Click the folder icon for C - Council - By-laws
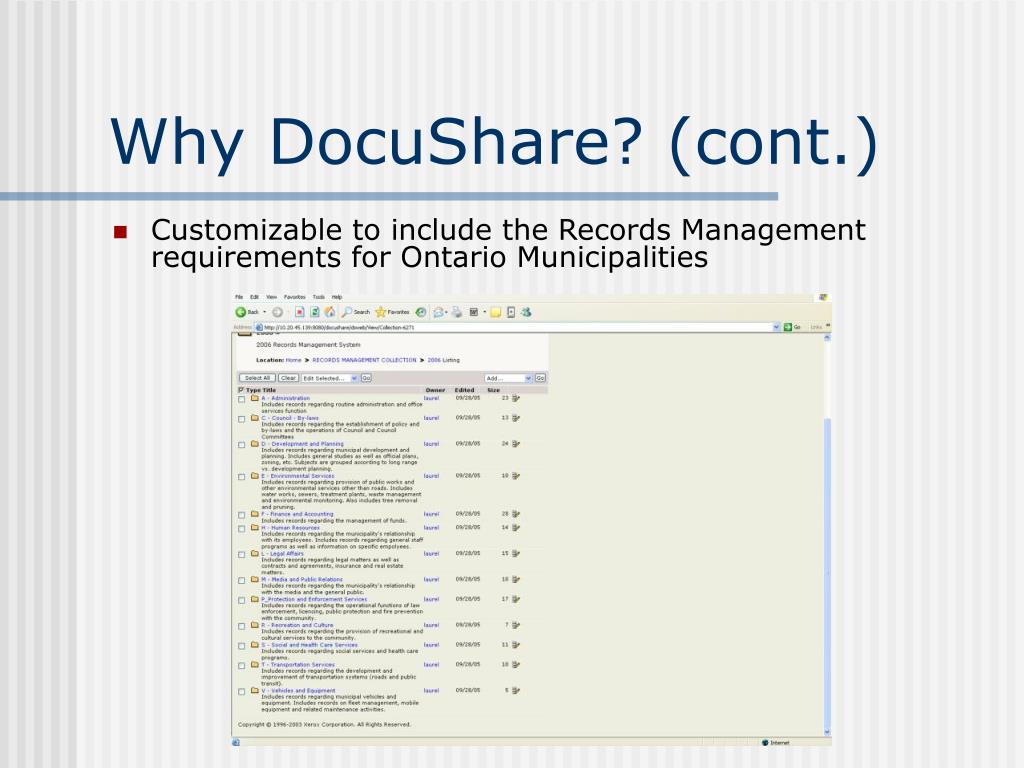Screen dimensions: 1024x768 255,417
